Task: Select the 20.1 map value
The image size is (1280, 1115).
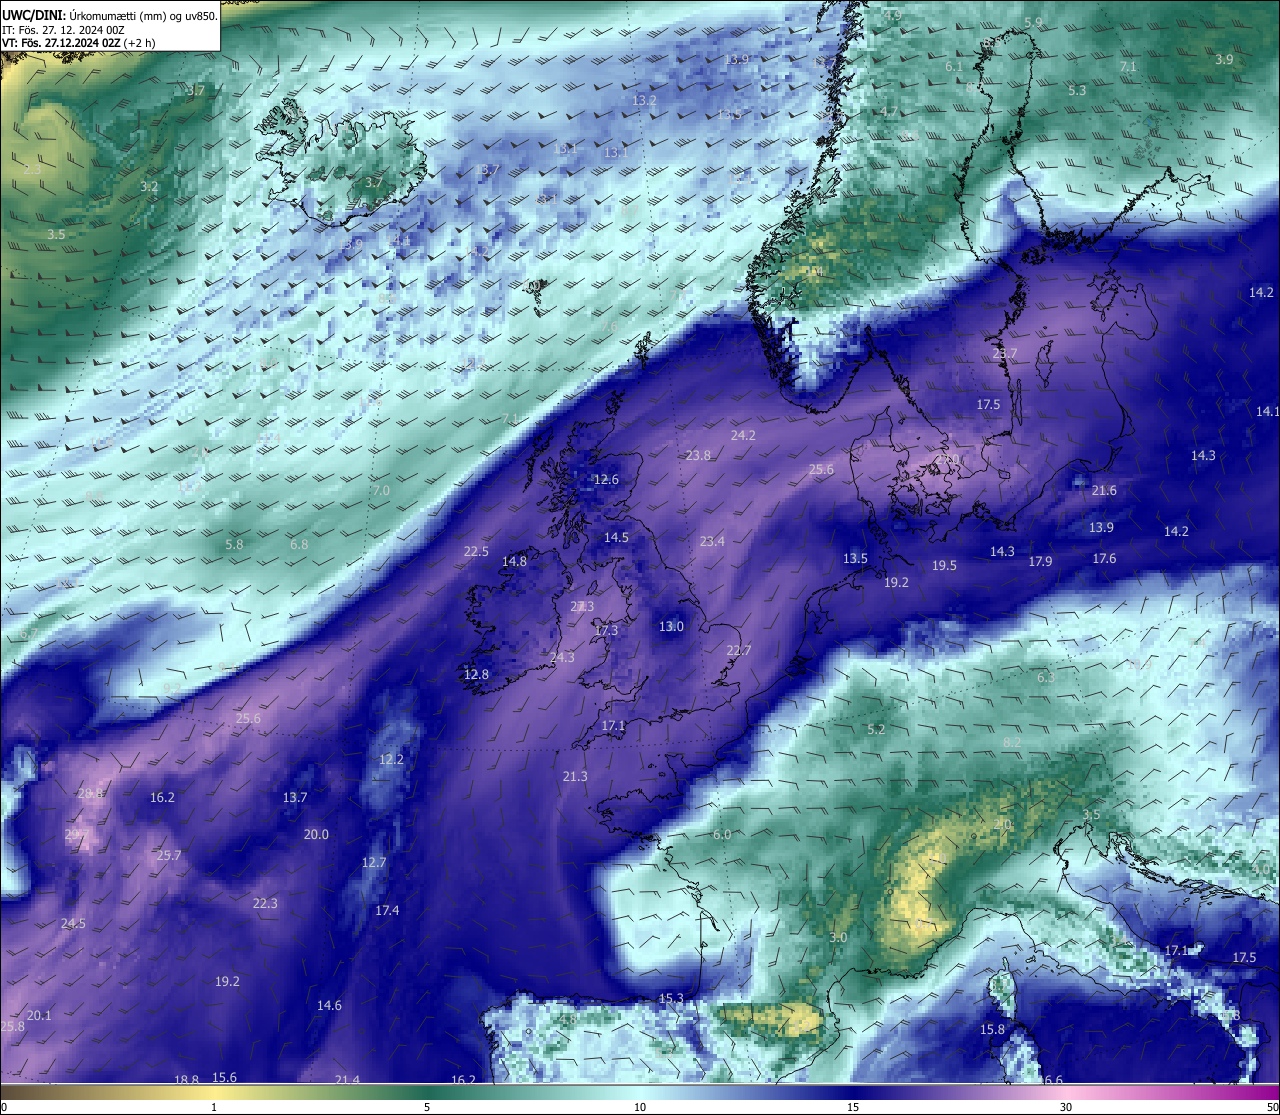Action: [39, 1016]
